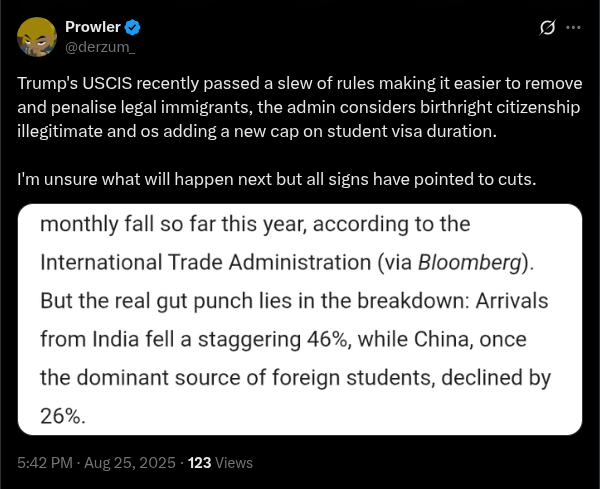The height and width of the screenshot is (489, 600).
Task: Click the 26% figure at image bottom
Action: [60, 416]
